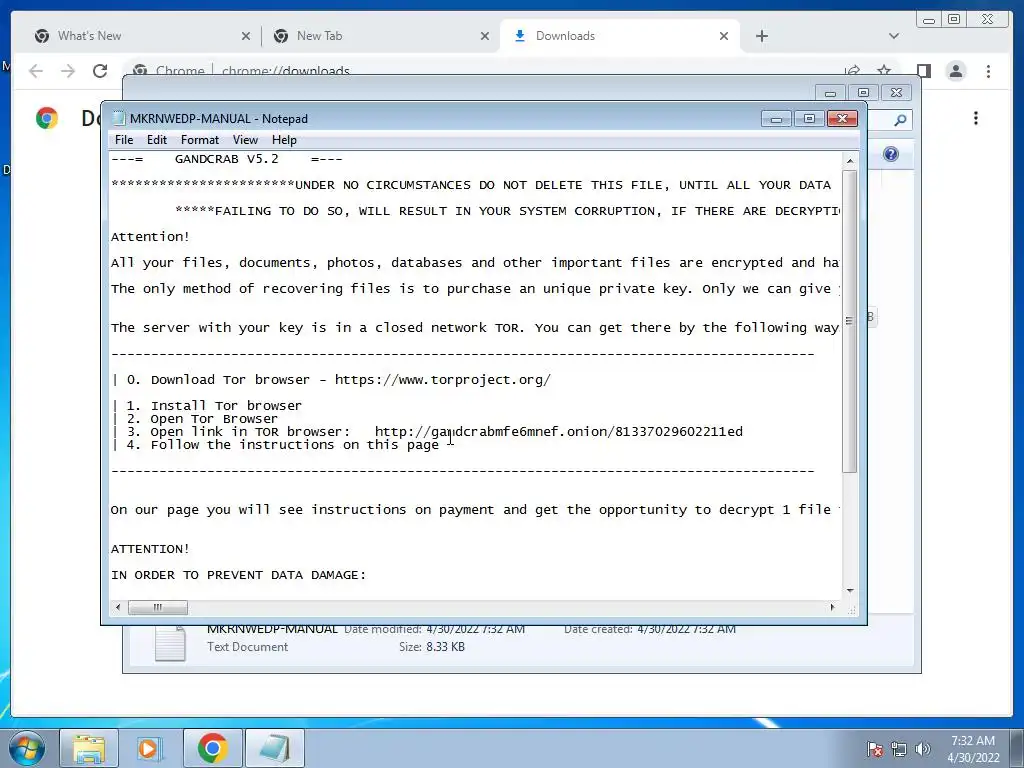Expand Chrome tab search chevron
This screenshot has width=1024, height=768.
(x=893, y=36)
